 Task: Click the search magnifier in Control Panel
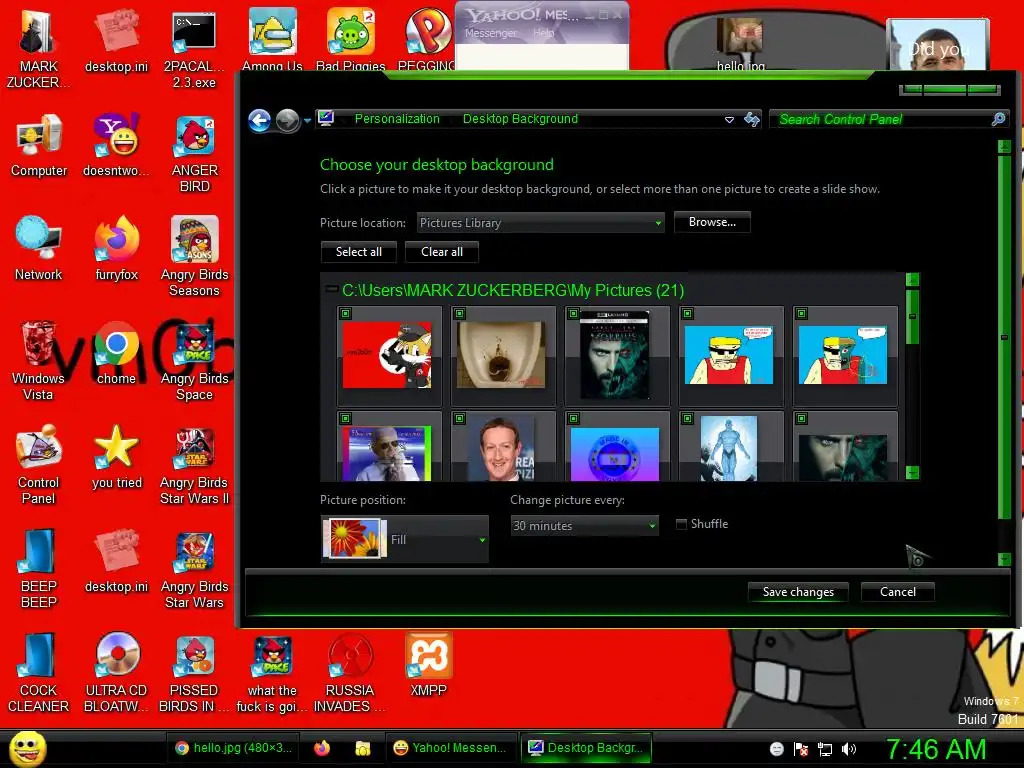pos(998,119)
